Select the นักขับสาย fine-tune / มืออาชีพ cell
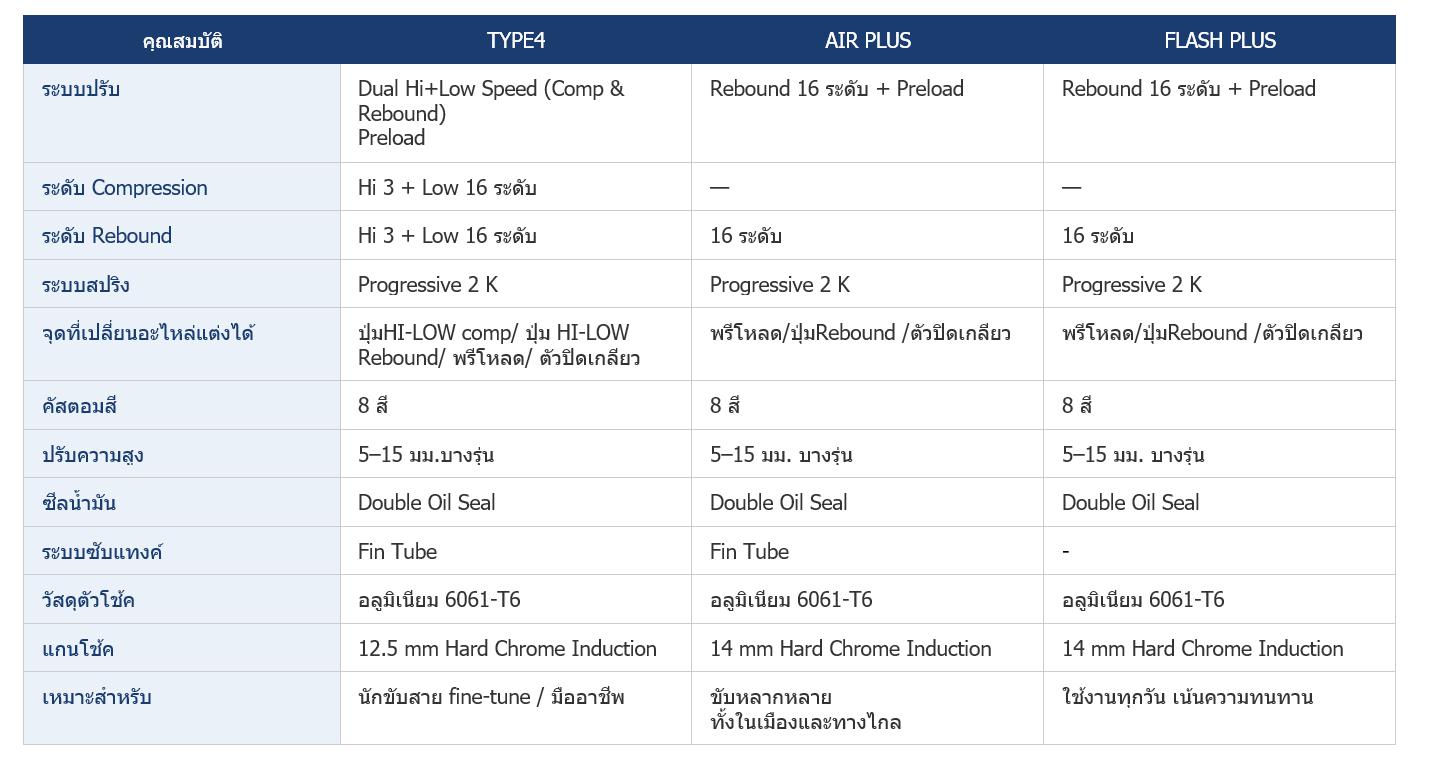This screenshot has height=776, width=1434. (491, 697)
